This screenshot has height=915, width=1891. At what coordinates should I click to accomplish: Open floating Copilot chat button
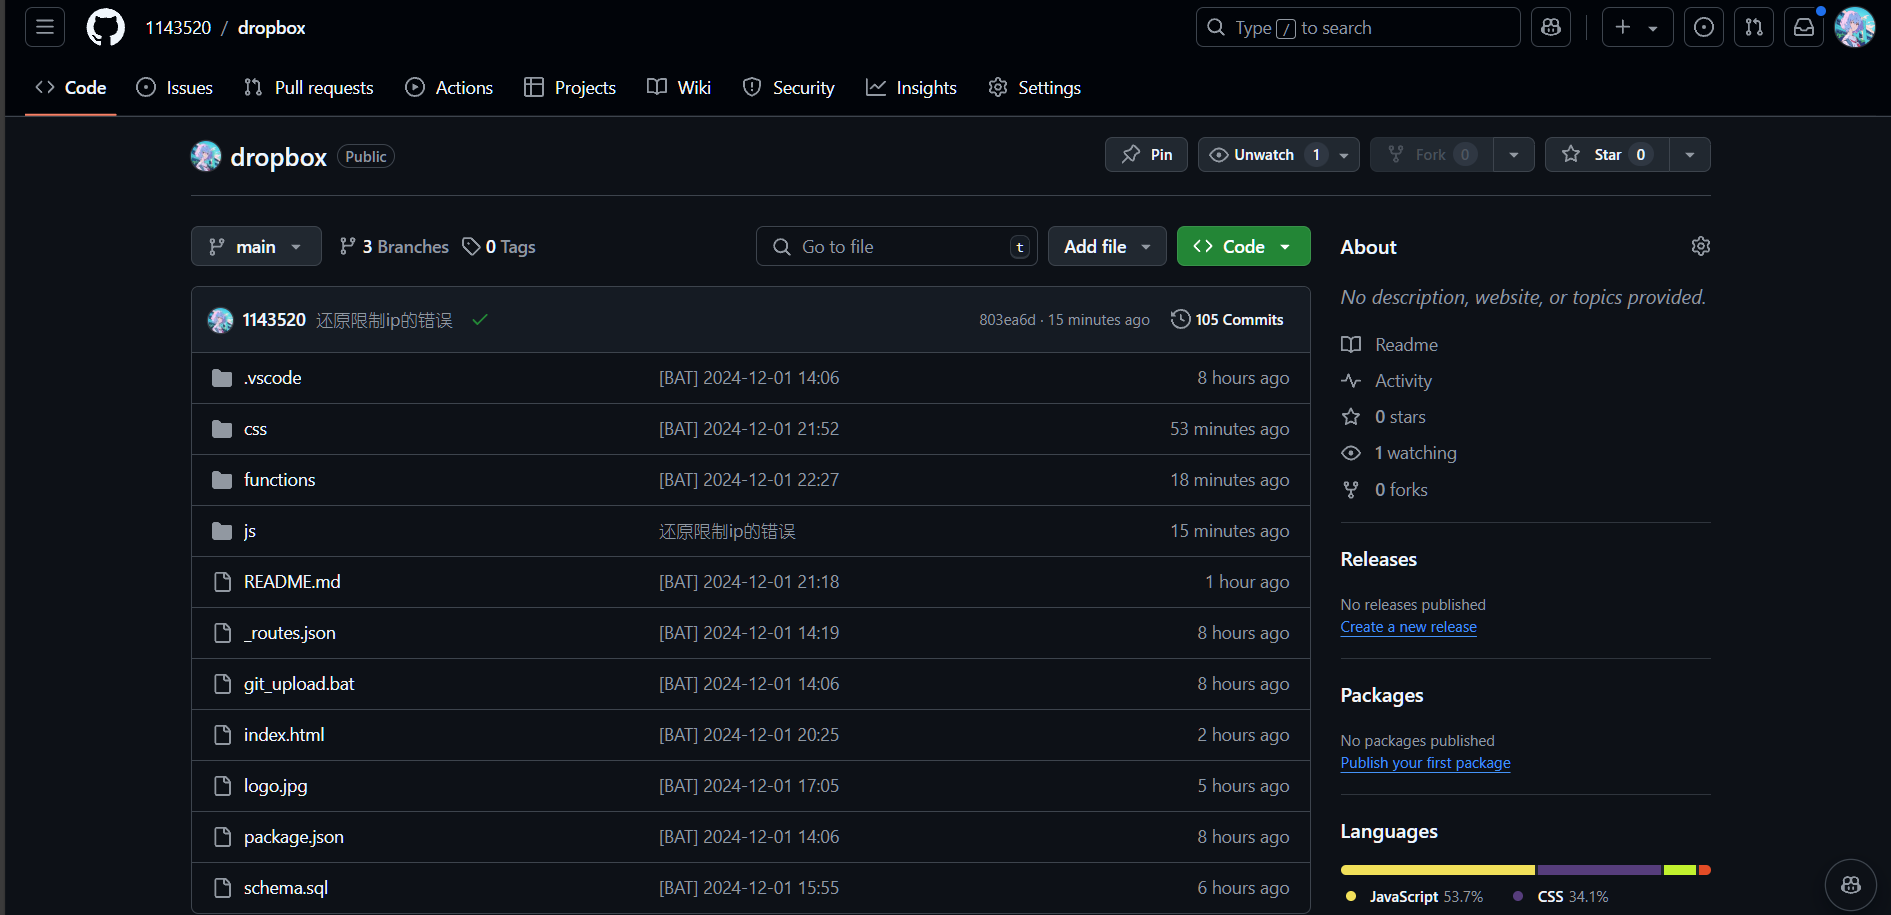coord(1850,885)
